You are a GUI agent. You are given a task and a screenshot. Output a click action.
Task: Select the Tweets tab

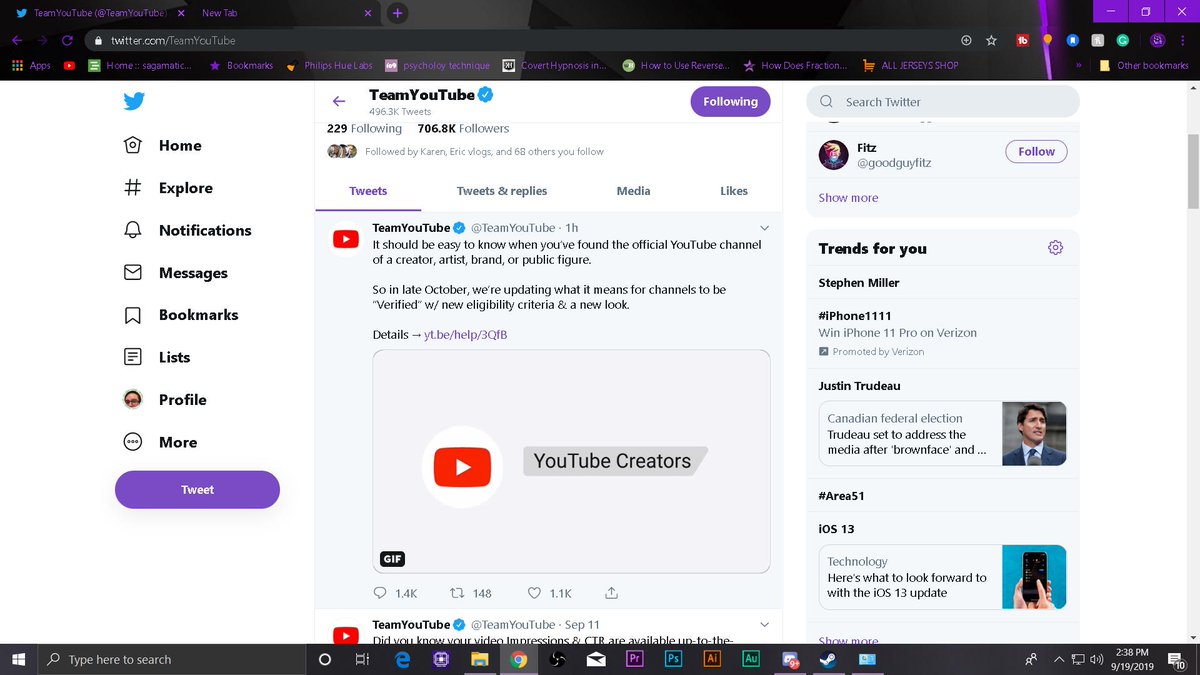click(368, 190)
